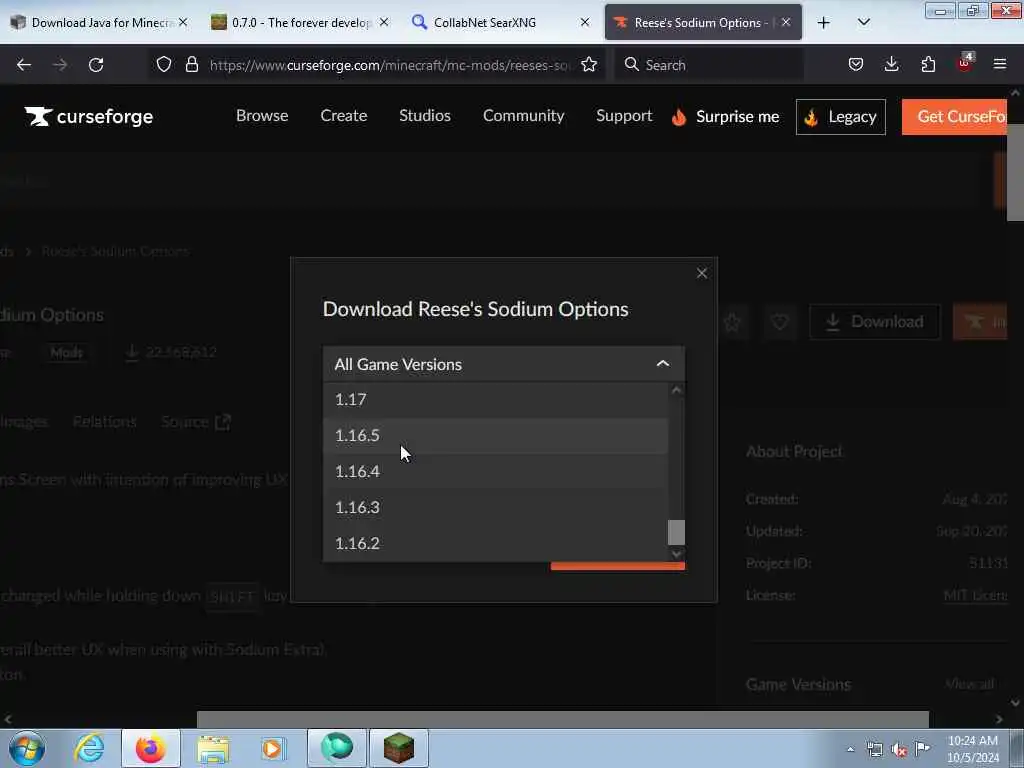Open a new browser tab
1024x768 pixels.
(824, 23)
